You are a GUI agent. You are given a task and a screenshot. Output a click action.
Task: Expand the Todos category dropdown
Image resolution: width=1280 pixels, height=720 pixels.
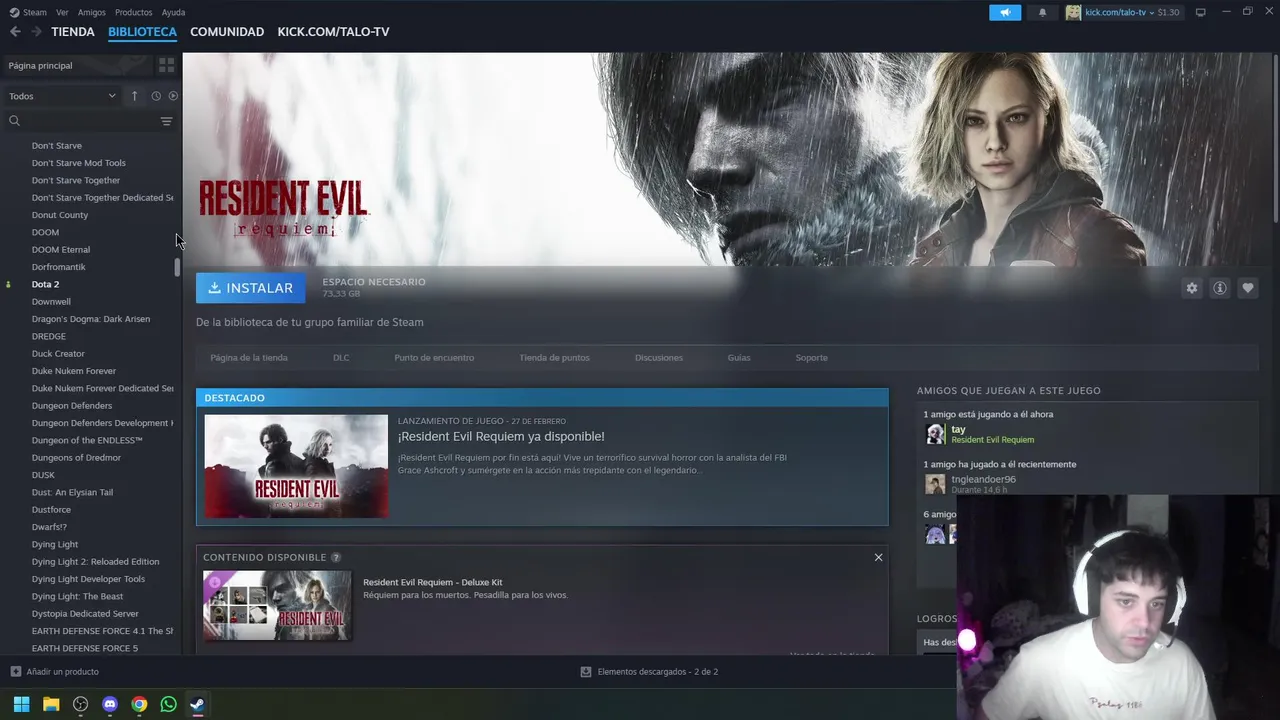tap(62, 96)
